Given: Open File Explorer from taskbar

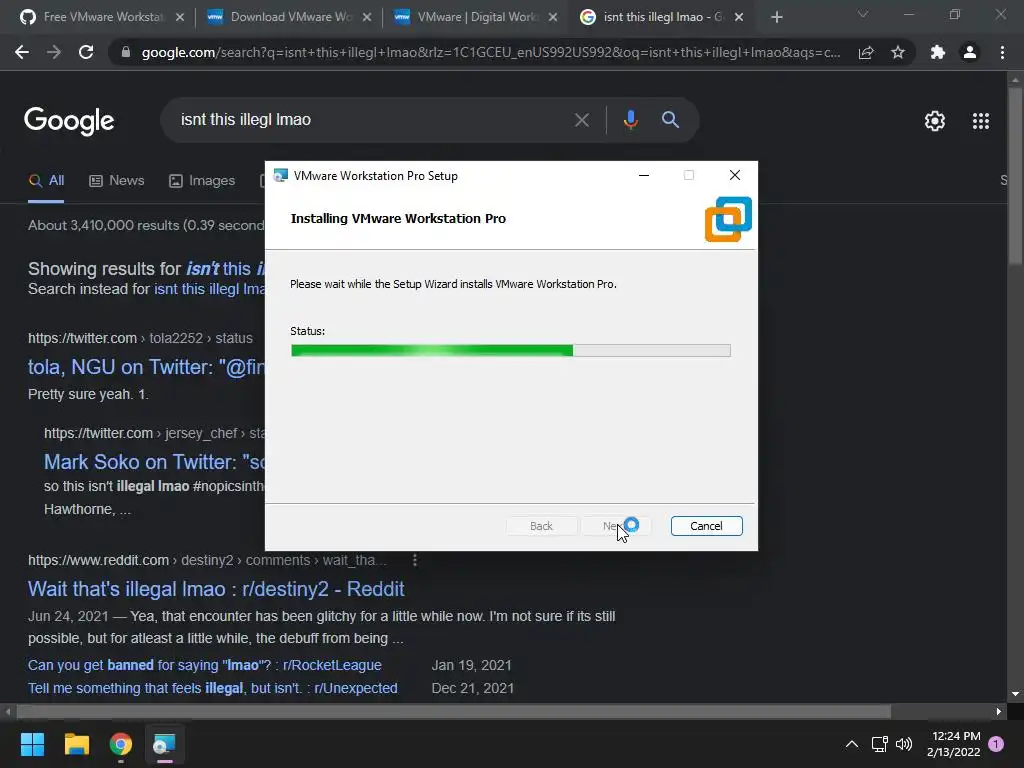Looking at the screenshot, I should point(76,744).
